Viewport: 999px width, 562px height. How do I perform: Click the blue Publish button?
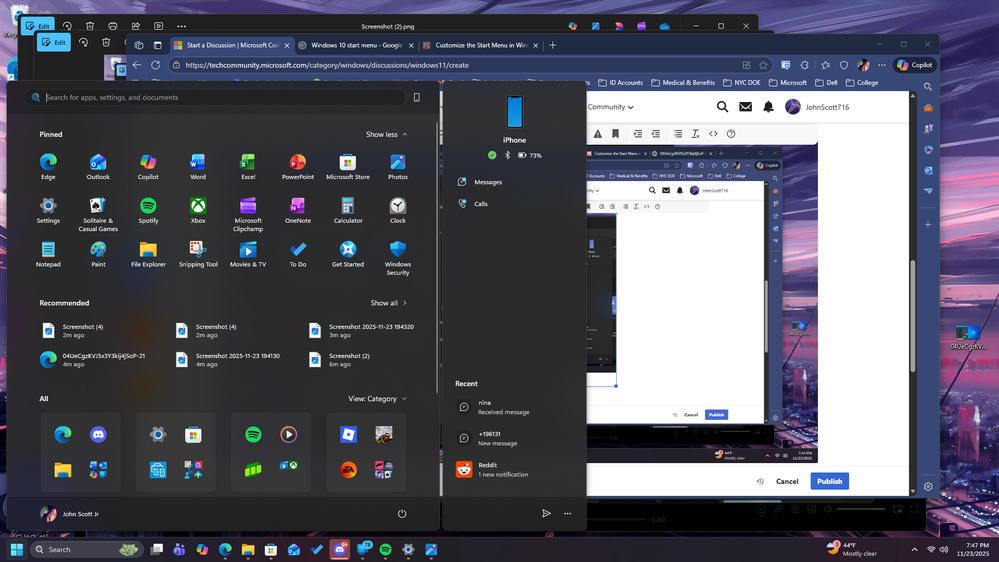coord(830,482)
